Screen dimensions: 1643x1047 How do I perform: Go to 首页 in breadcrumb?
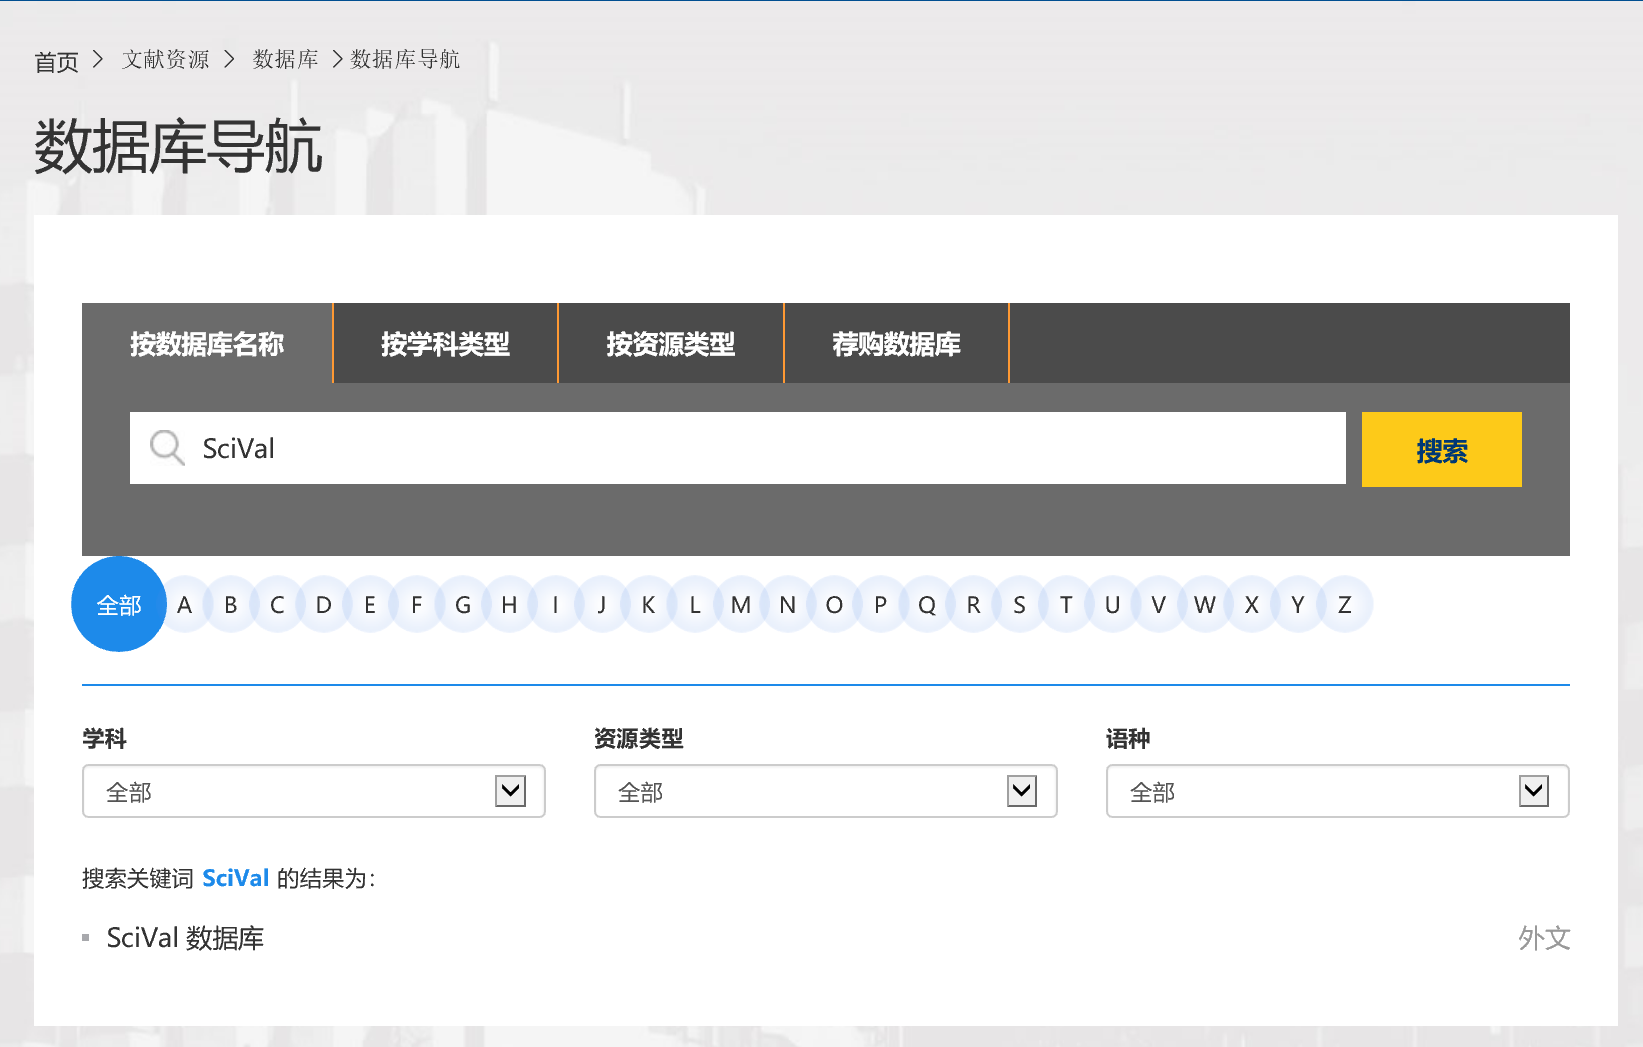point(56,62)
